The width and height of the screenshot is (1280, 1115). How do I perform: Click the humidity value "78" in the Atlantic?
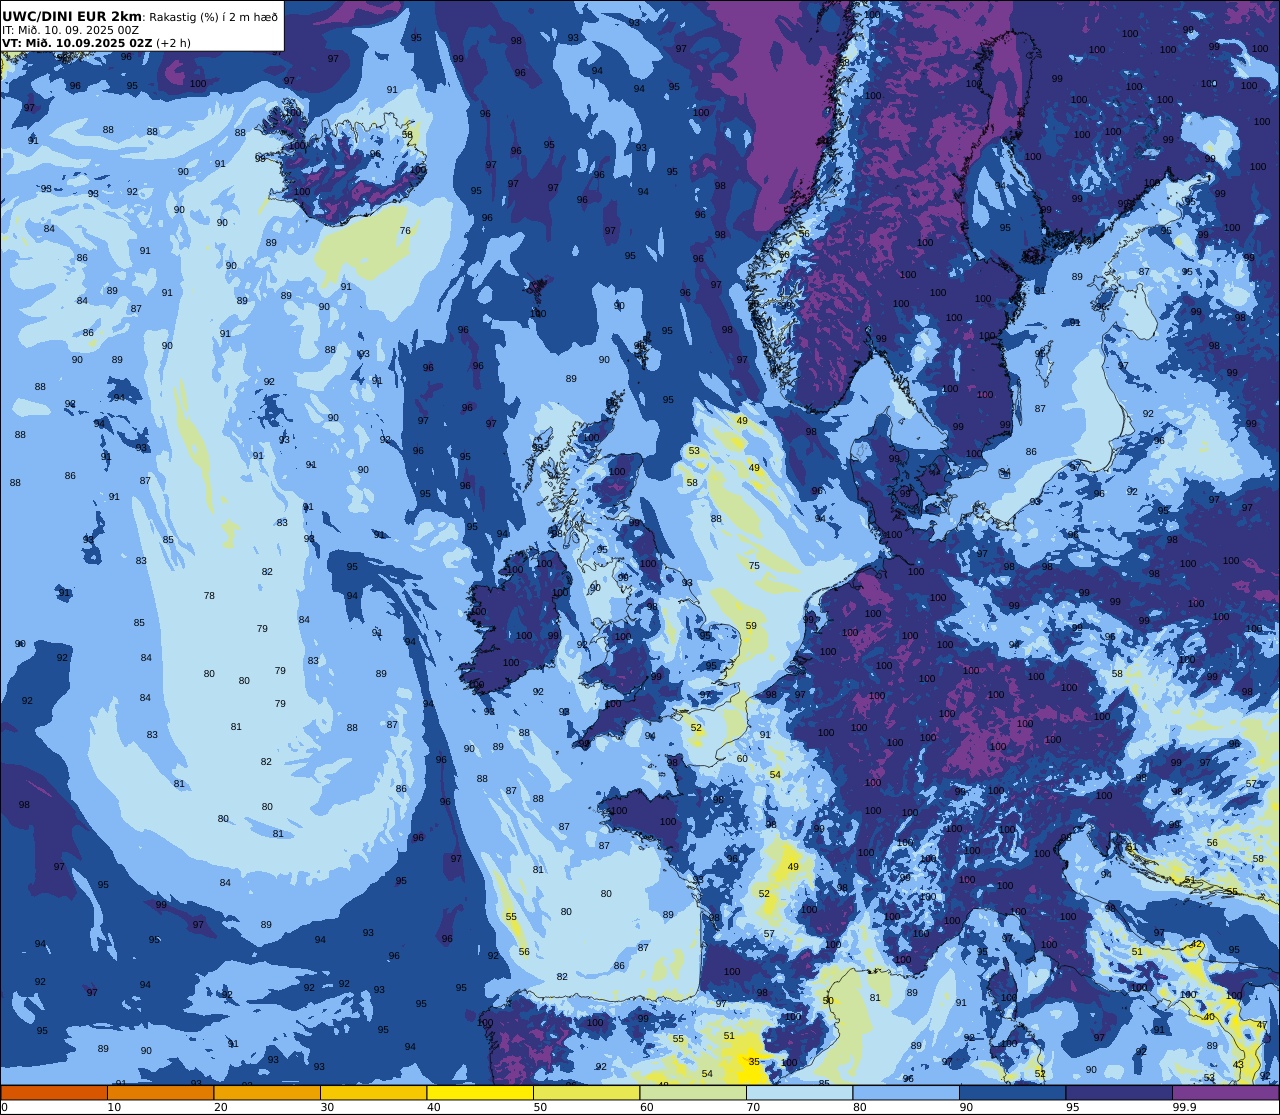pyautogui.click(x=209, y=596)
